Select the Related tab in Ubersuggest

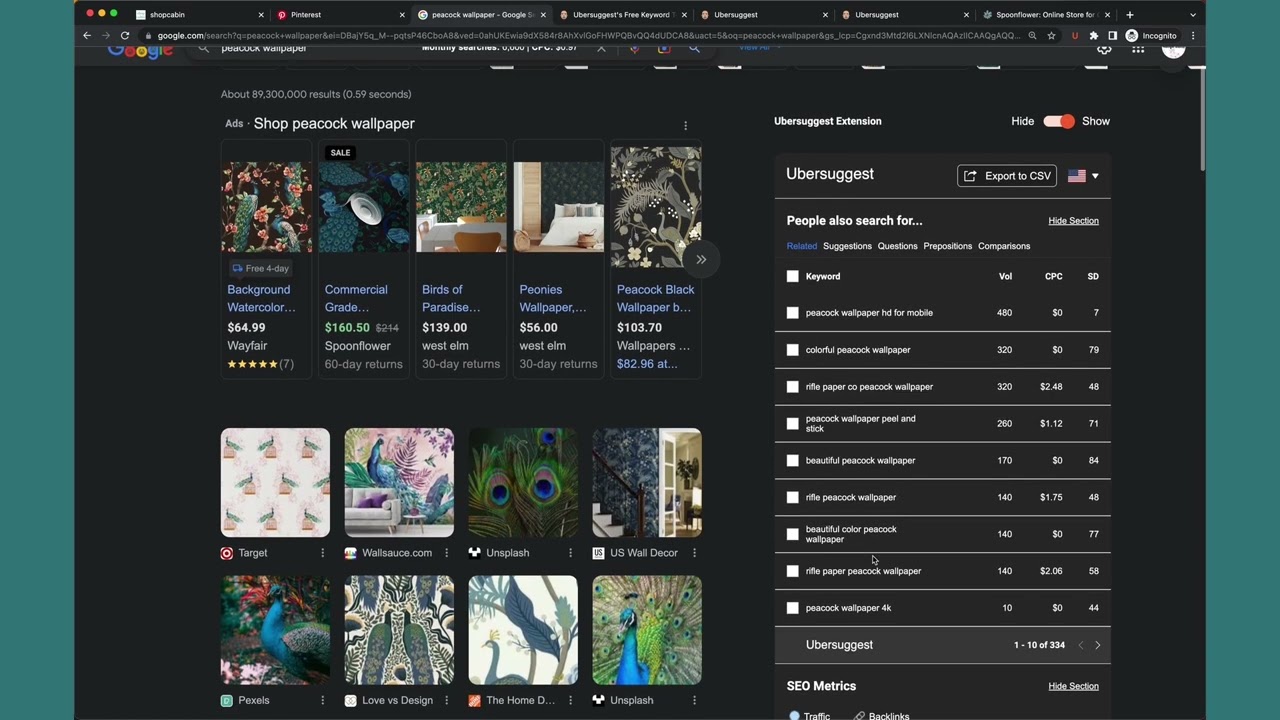click(x=802, y=246)
